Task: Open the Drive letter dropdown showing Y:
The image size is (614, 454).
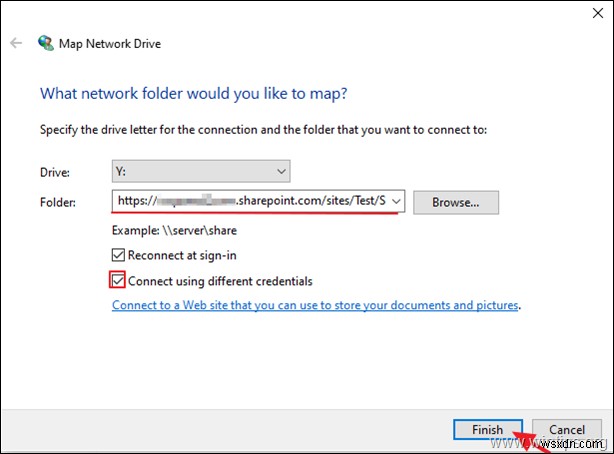Action: pyautogui.click(x=202, y=171)
